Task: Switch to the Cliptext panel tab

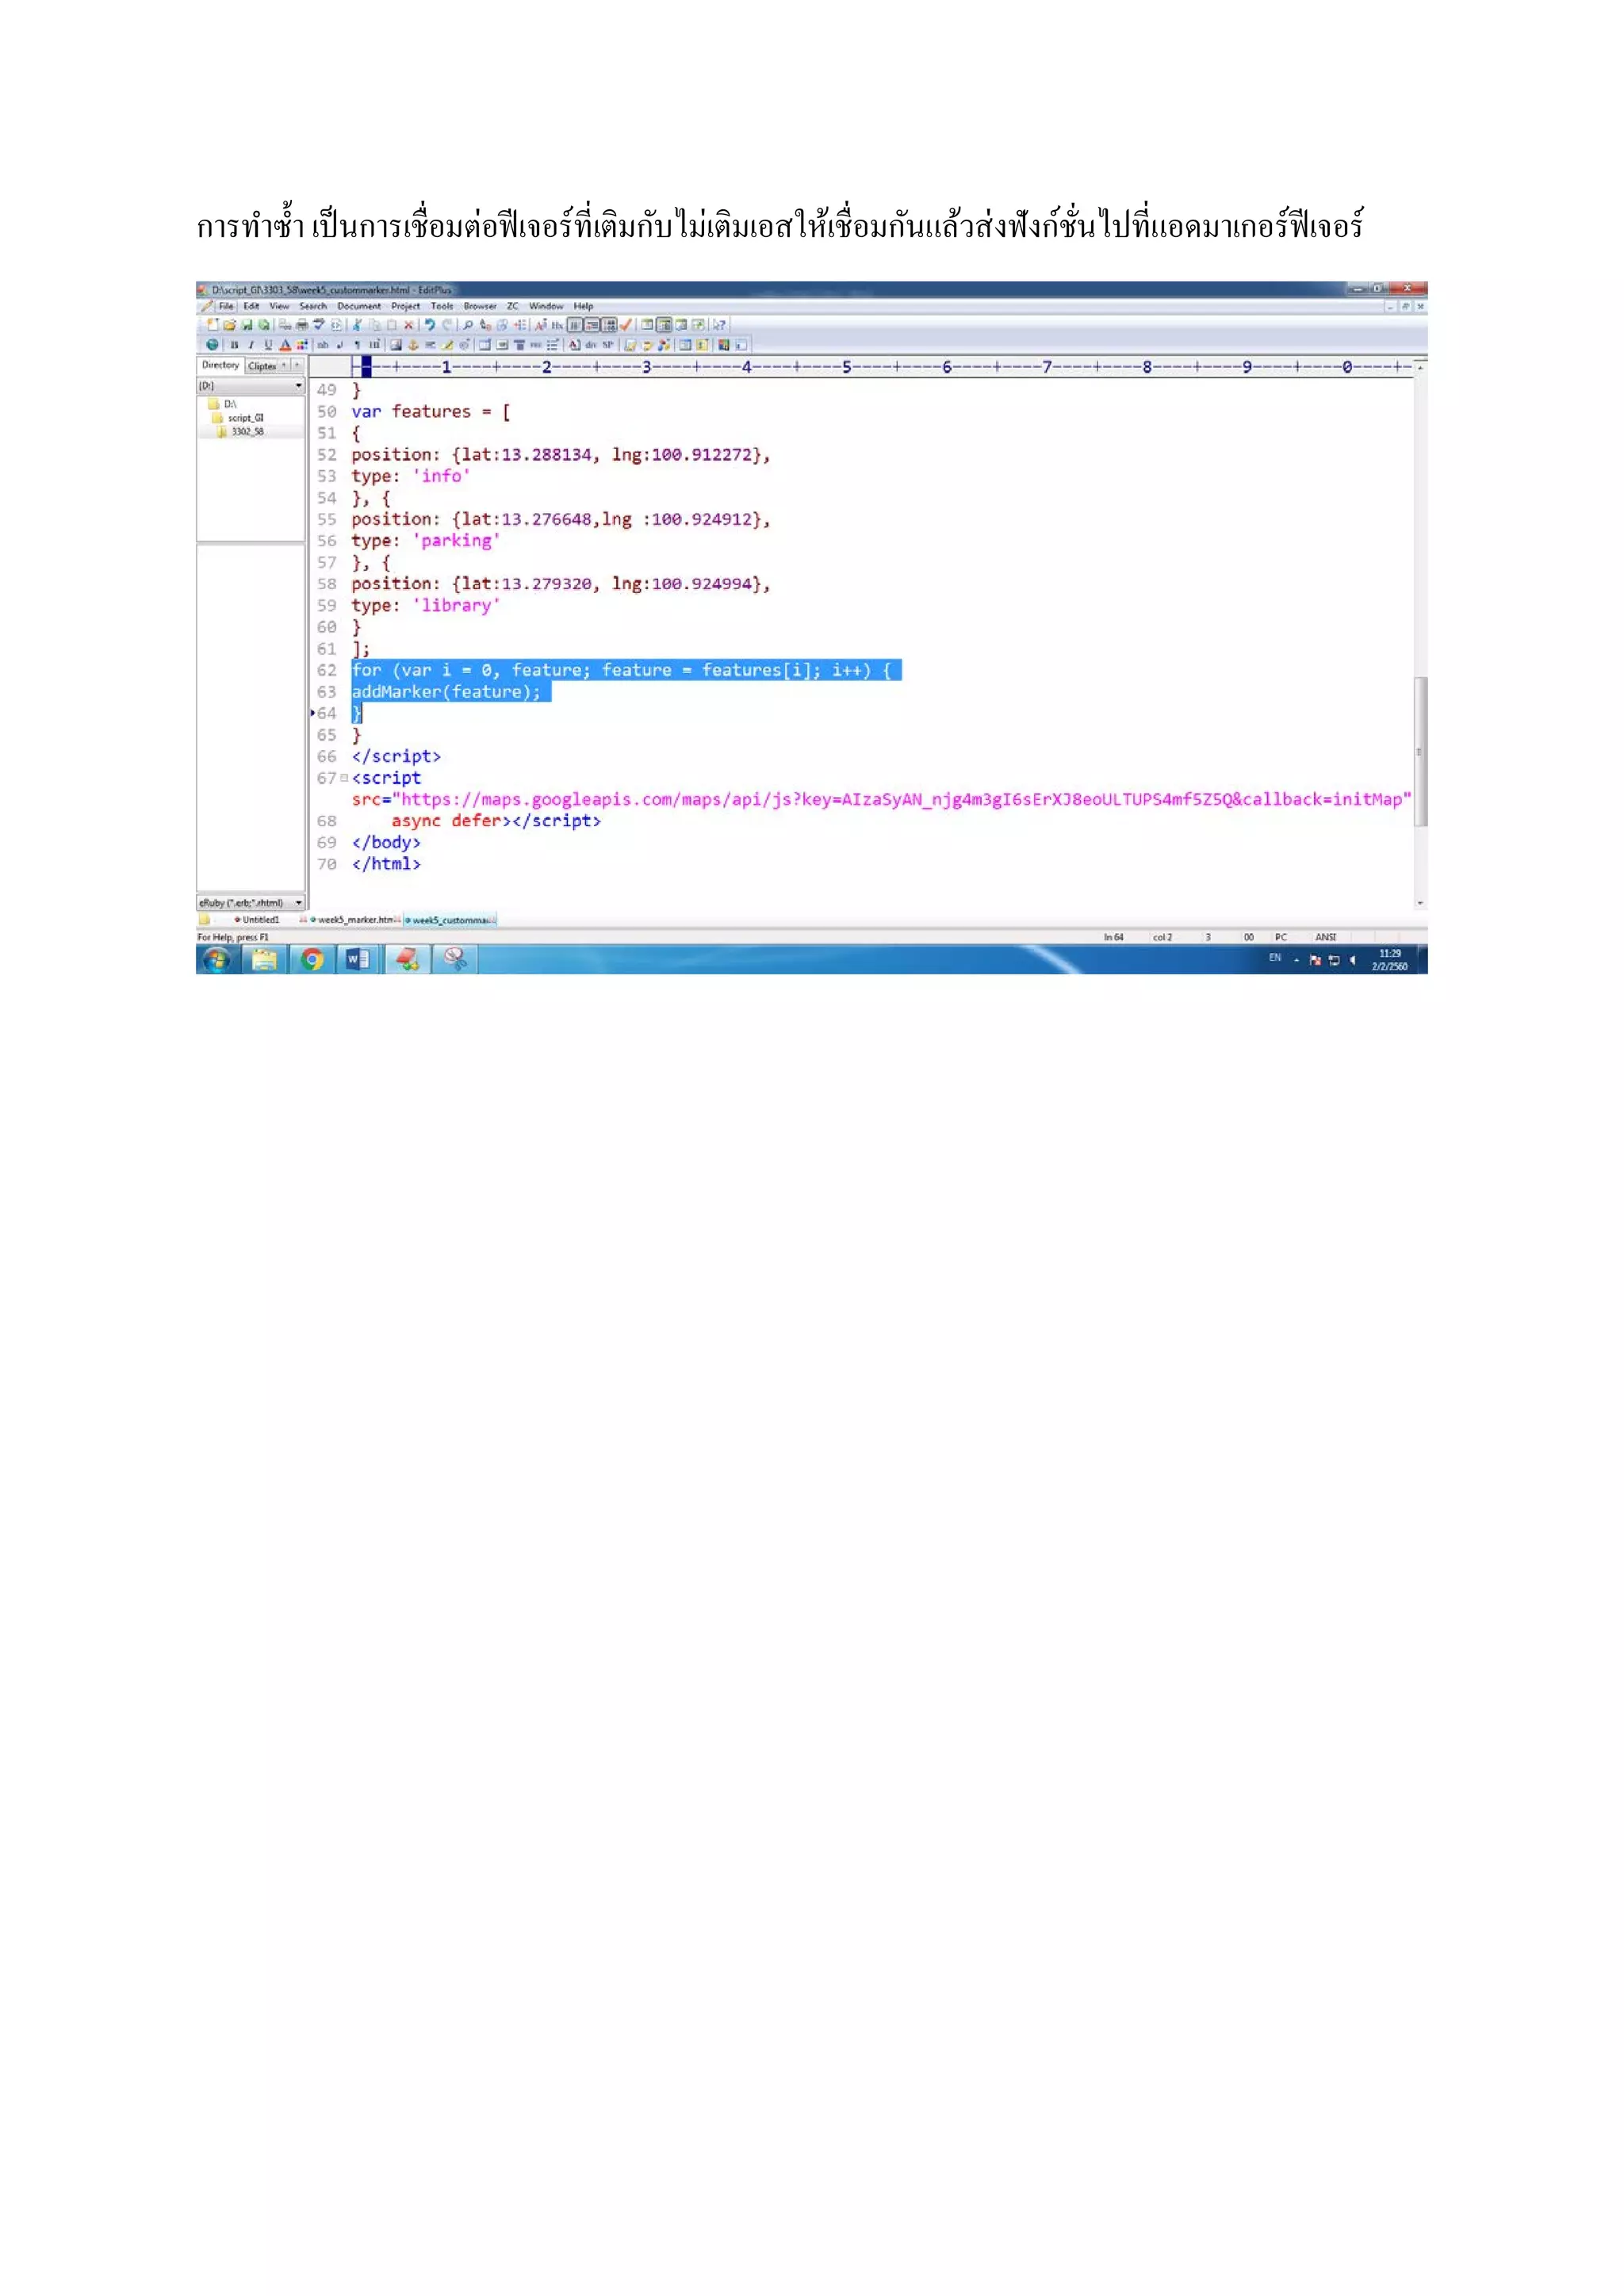Action: click(x=262, y=366)
